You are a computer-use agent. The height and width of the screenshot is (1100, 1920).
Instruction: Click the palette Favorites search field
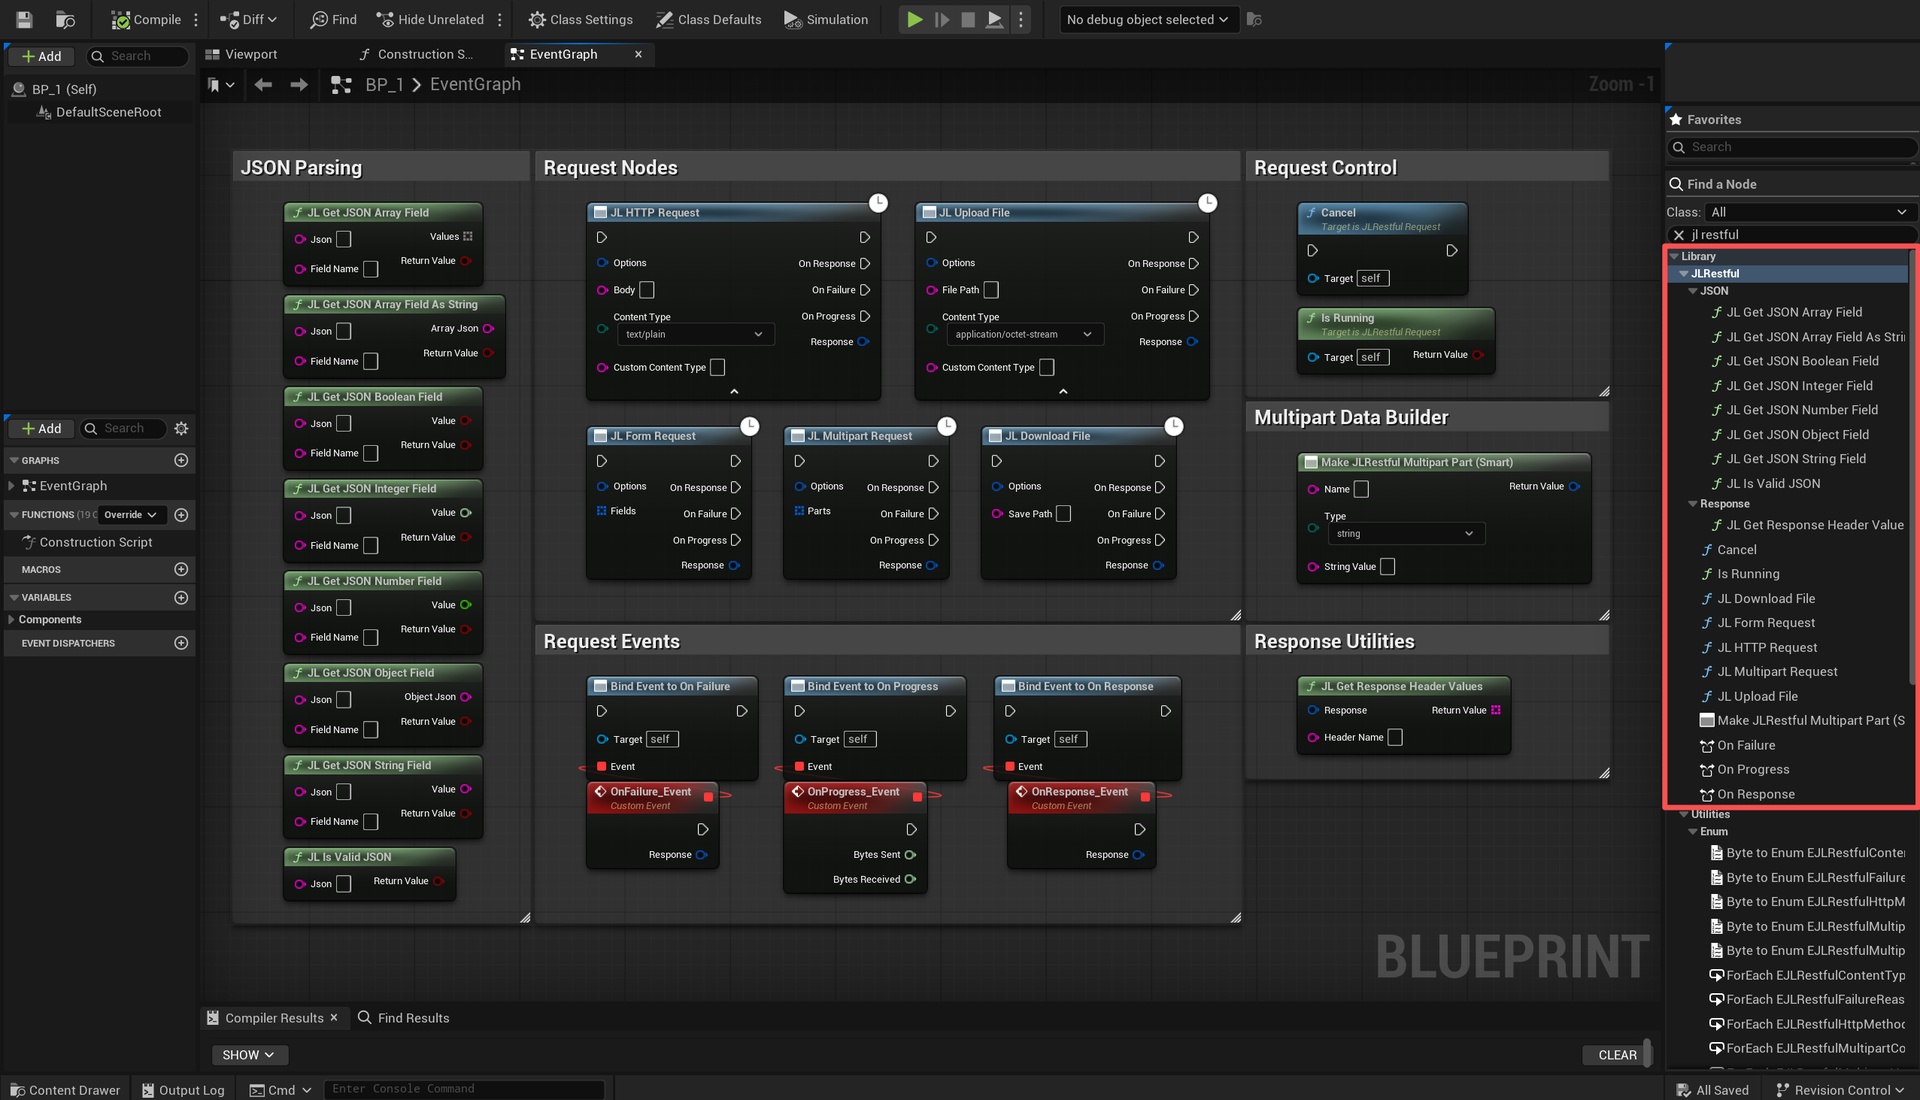pos(1792,147)
